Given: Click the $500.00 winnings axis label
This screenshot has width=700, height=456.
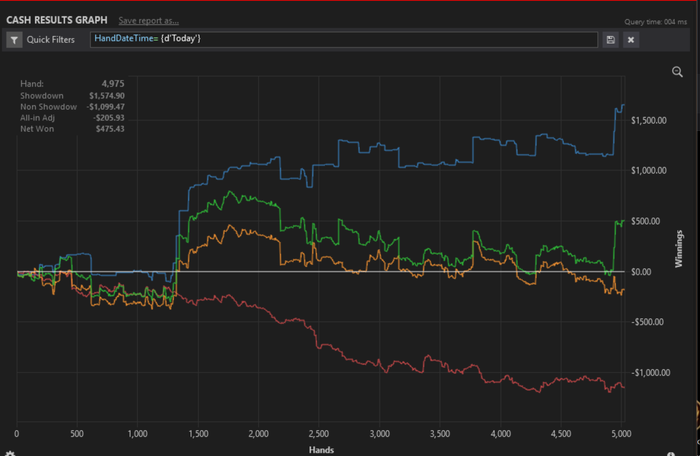Looking at the screenshot, I should (x=645, y=222).
